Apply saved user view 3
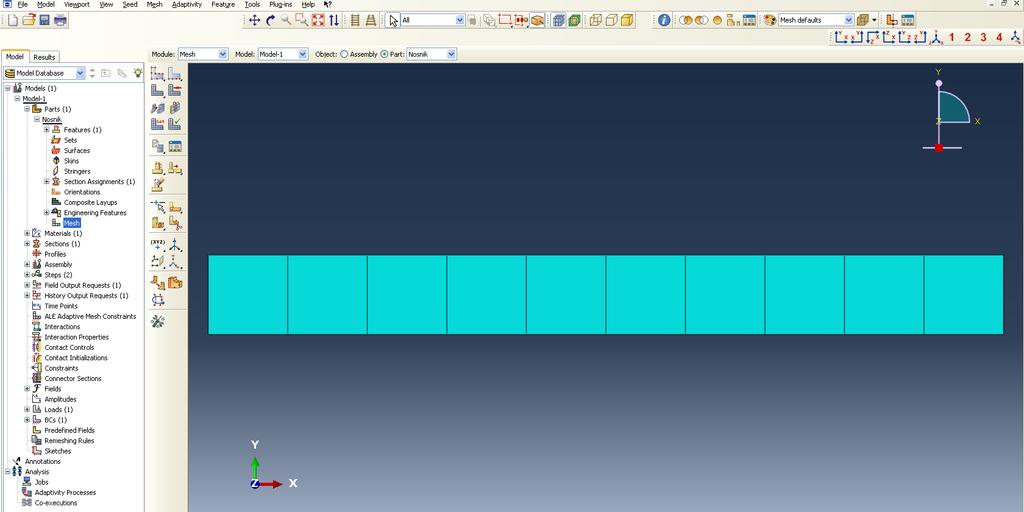The height and width of the screenshot is (512, 1024). [x=984, y=37]
